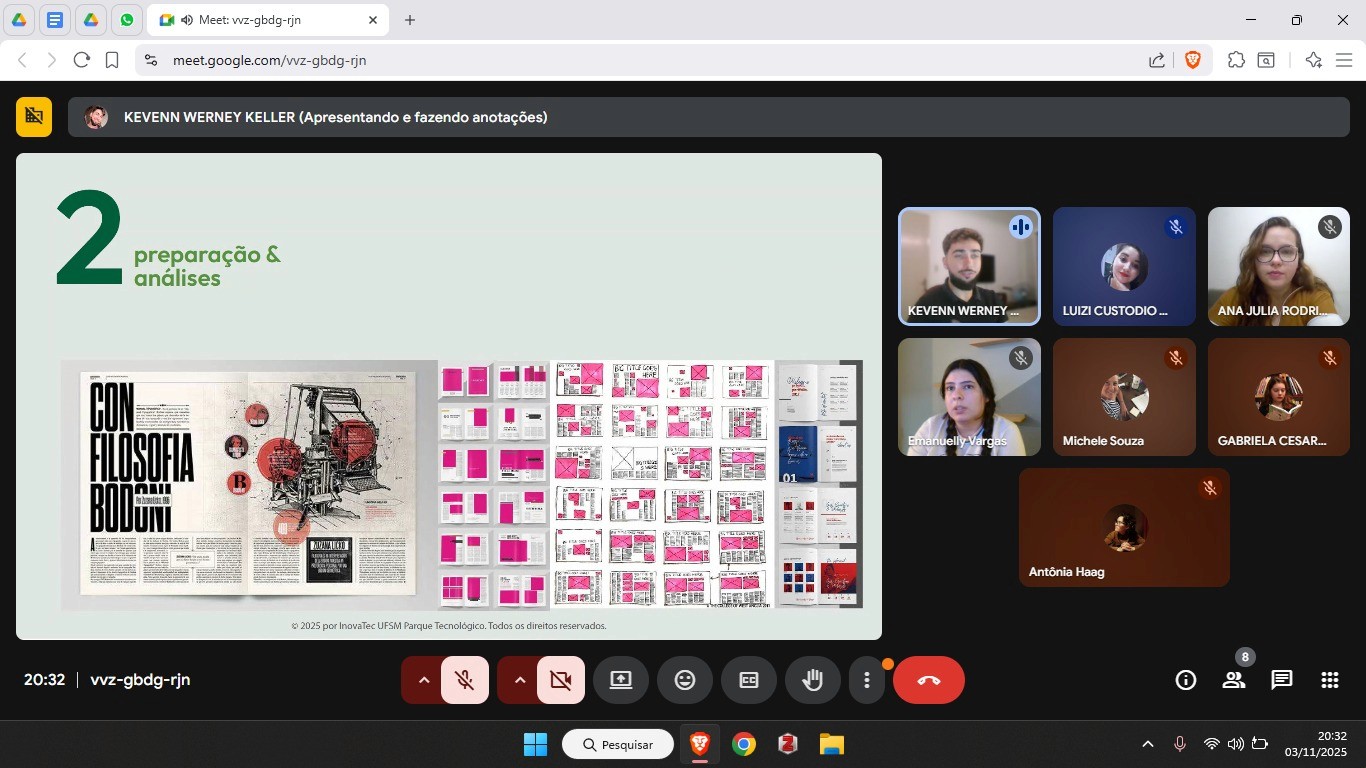
Task: Select LUIZI CUSTODIO participant tile
Action: pyautogui.click(x=1124, y=267)
